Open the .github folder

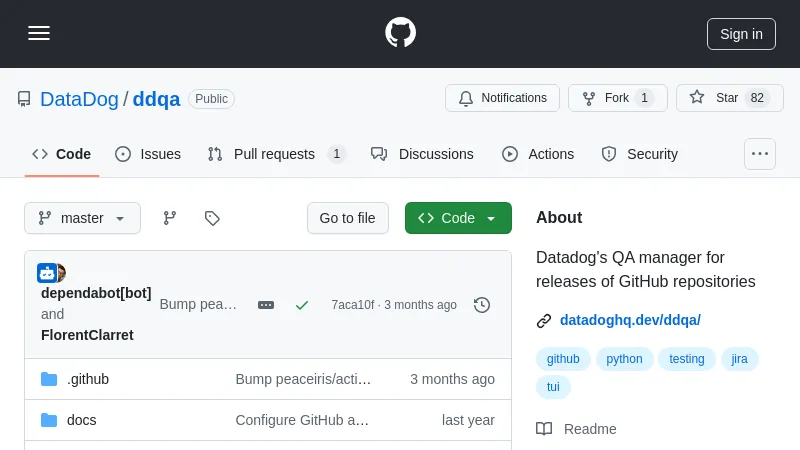(x=88, y=379)
